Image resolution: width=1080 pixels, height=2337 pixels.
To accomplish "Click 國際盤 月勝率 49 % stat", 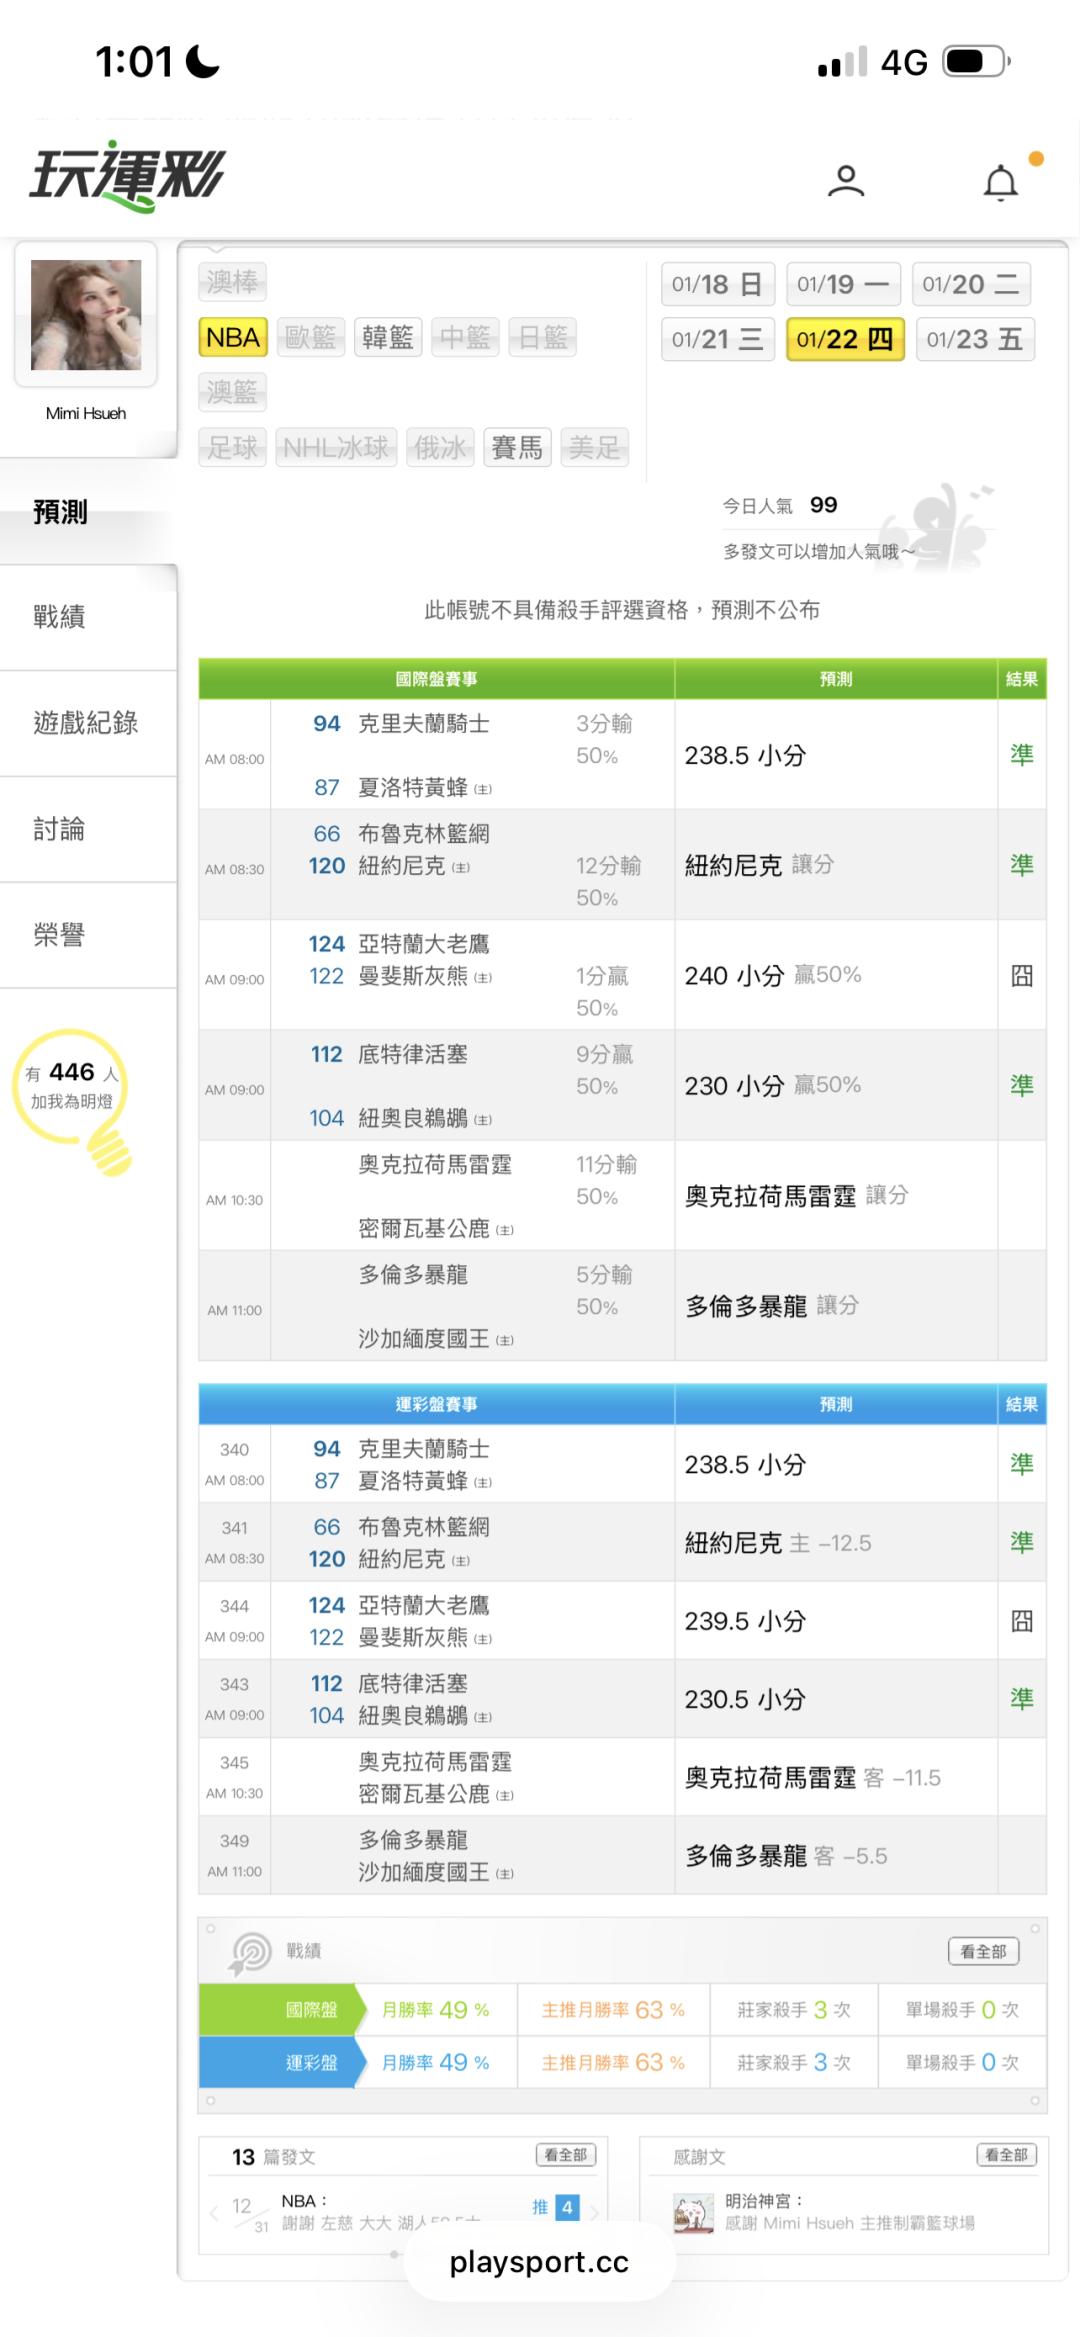I will pos(436,2010).
